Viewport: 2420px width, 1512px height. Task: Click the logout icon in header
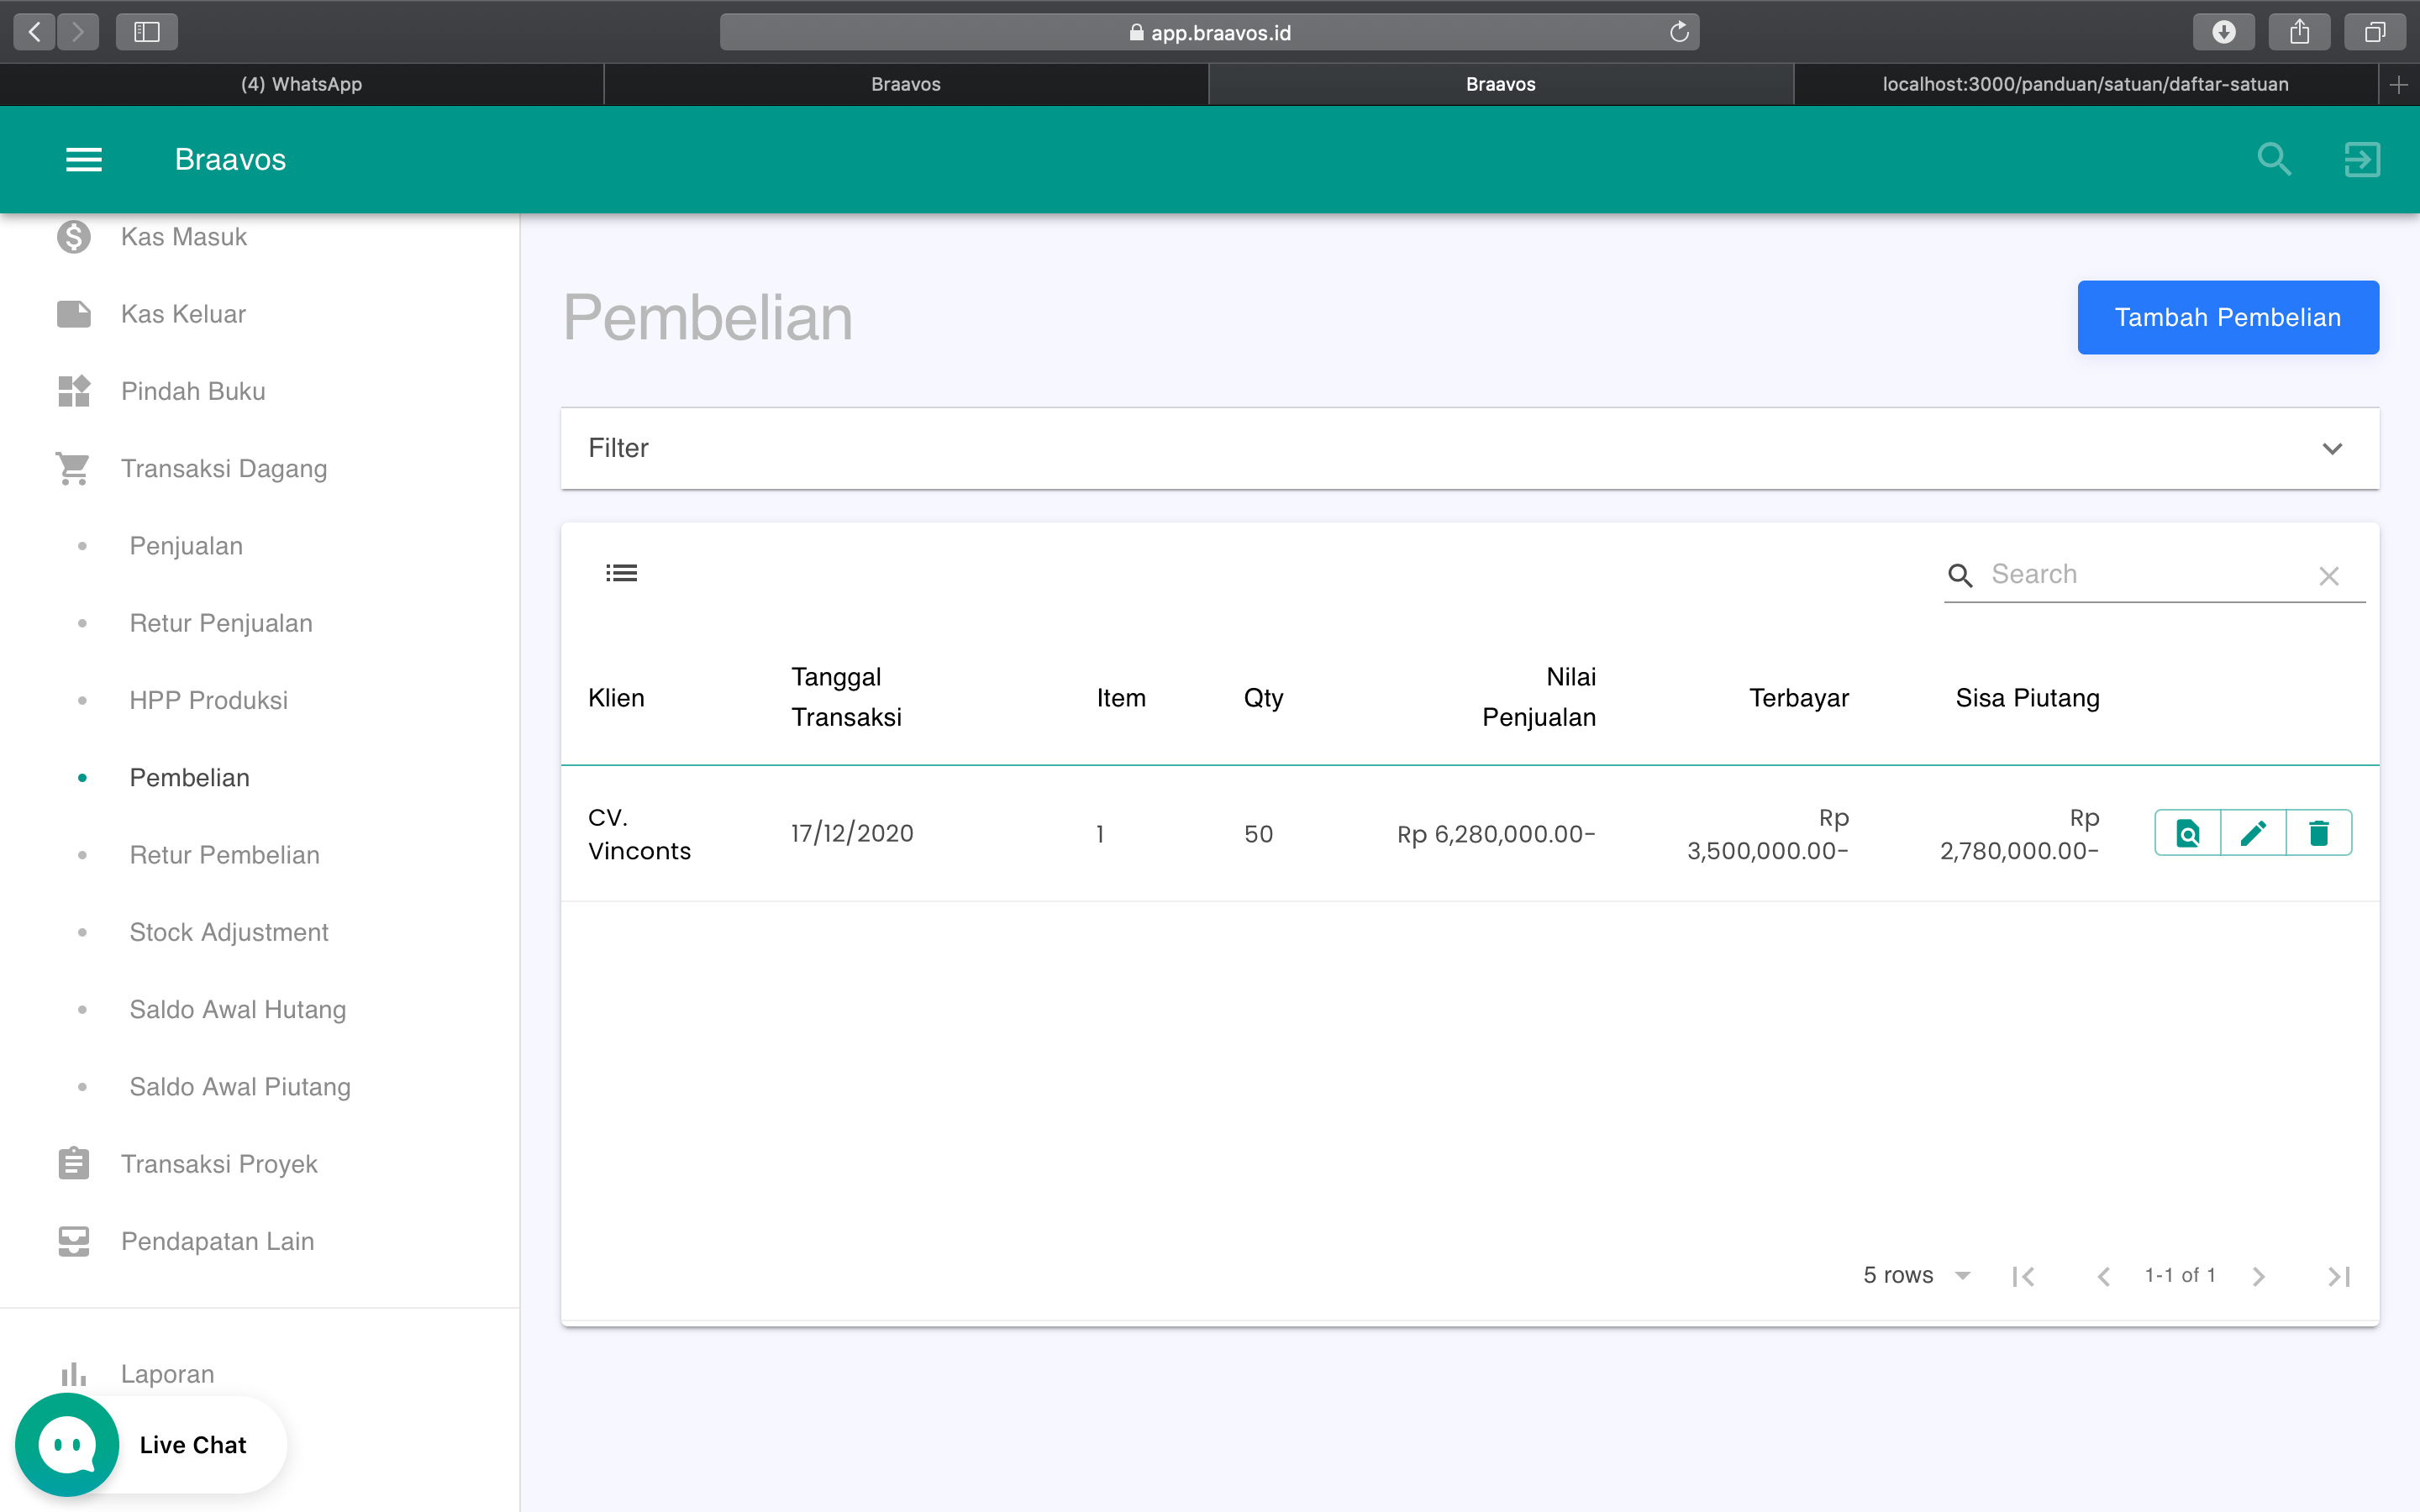pos(2361,159)
